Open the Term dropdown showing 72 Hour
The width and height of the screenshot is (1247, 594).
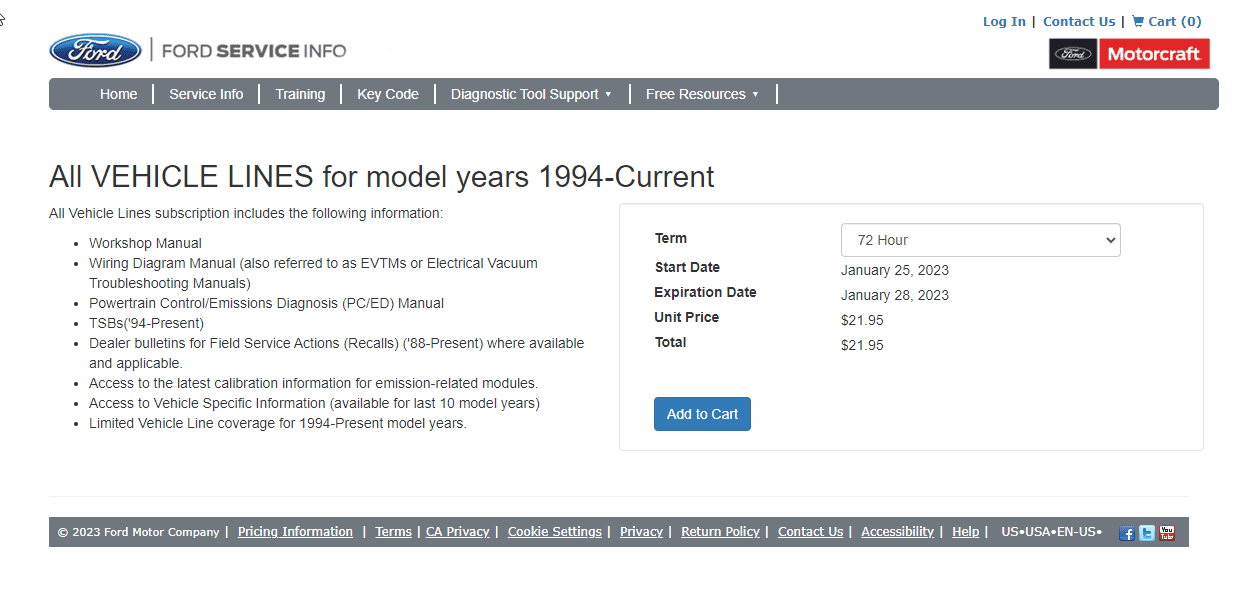[980, 240]
